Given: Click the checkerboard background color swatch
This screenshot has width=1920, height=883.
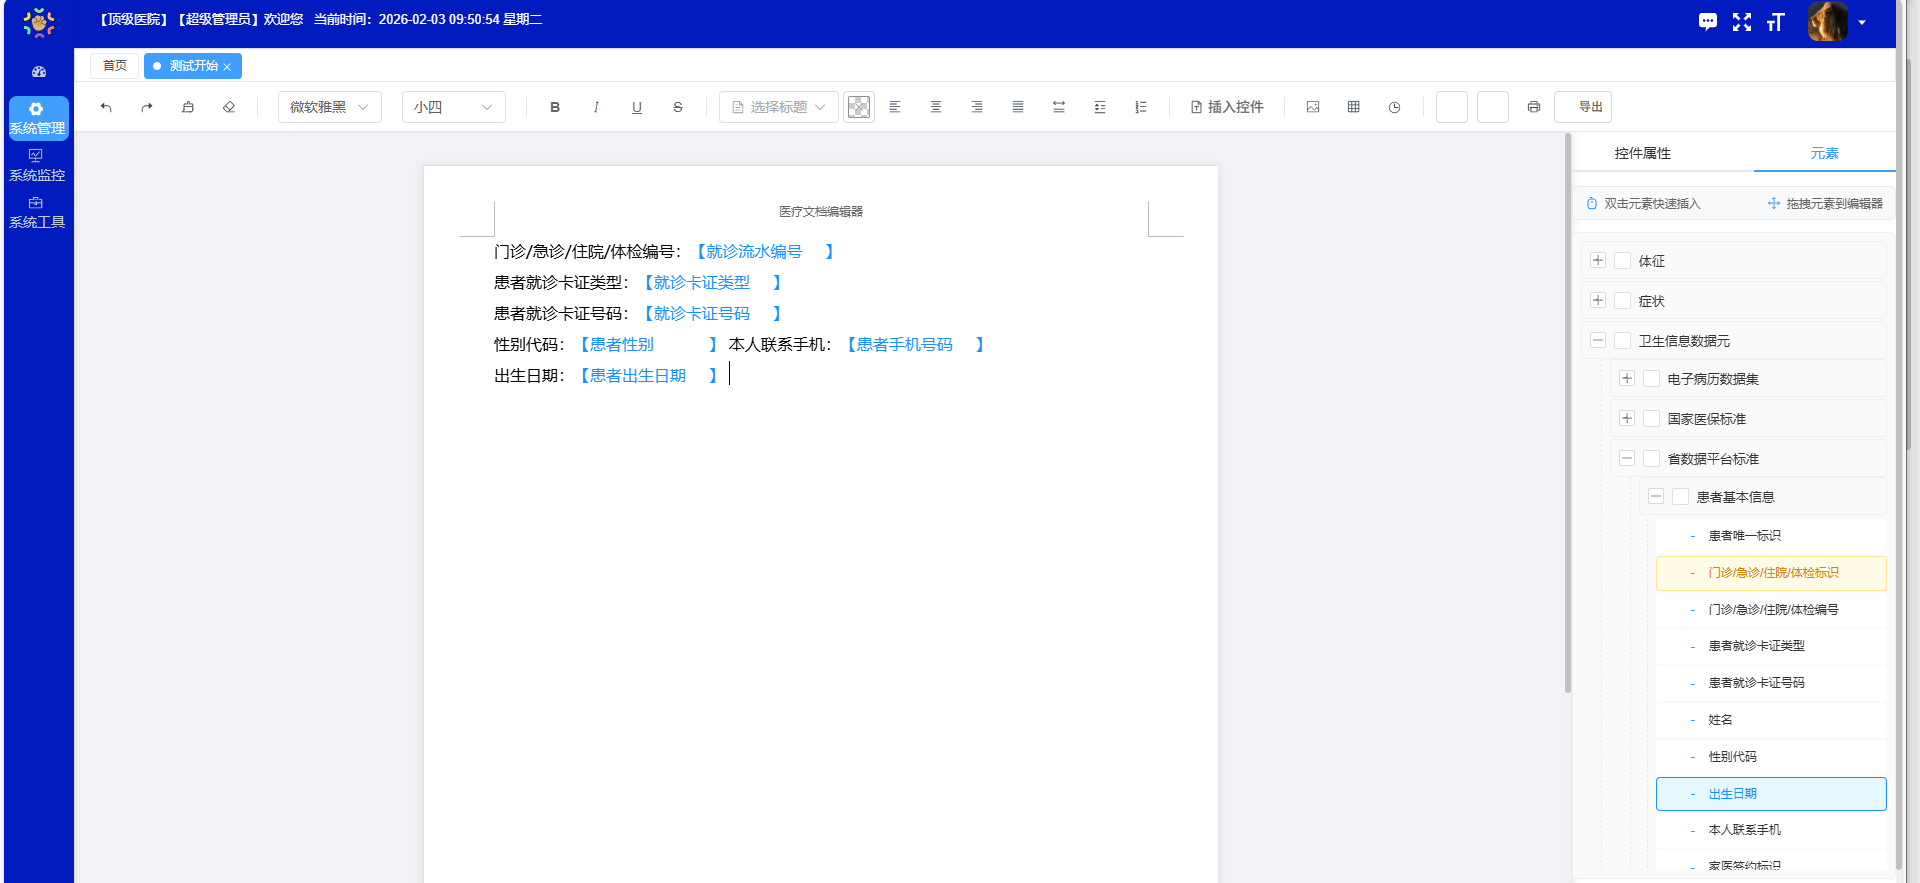Looking at the screenshot, I should [x=859, y=107].
